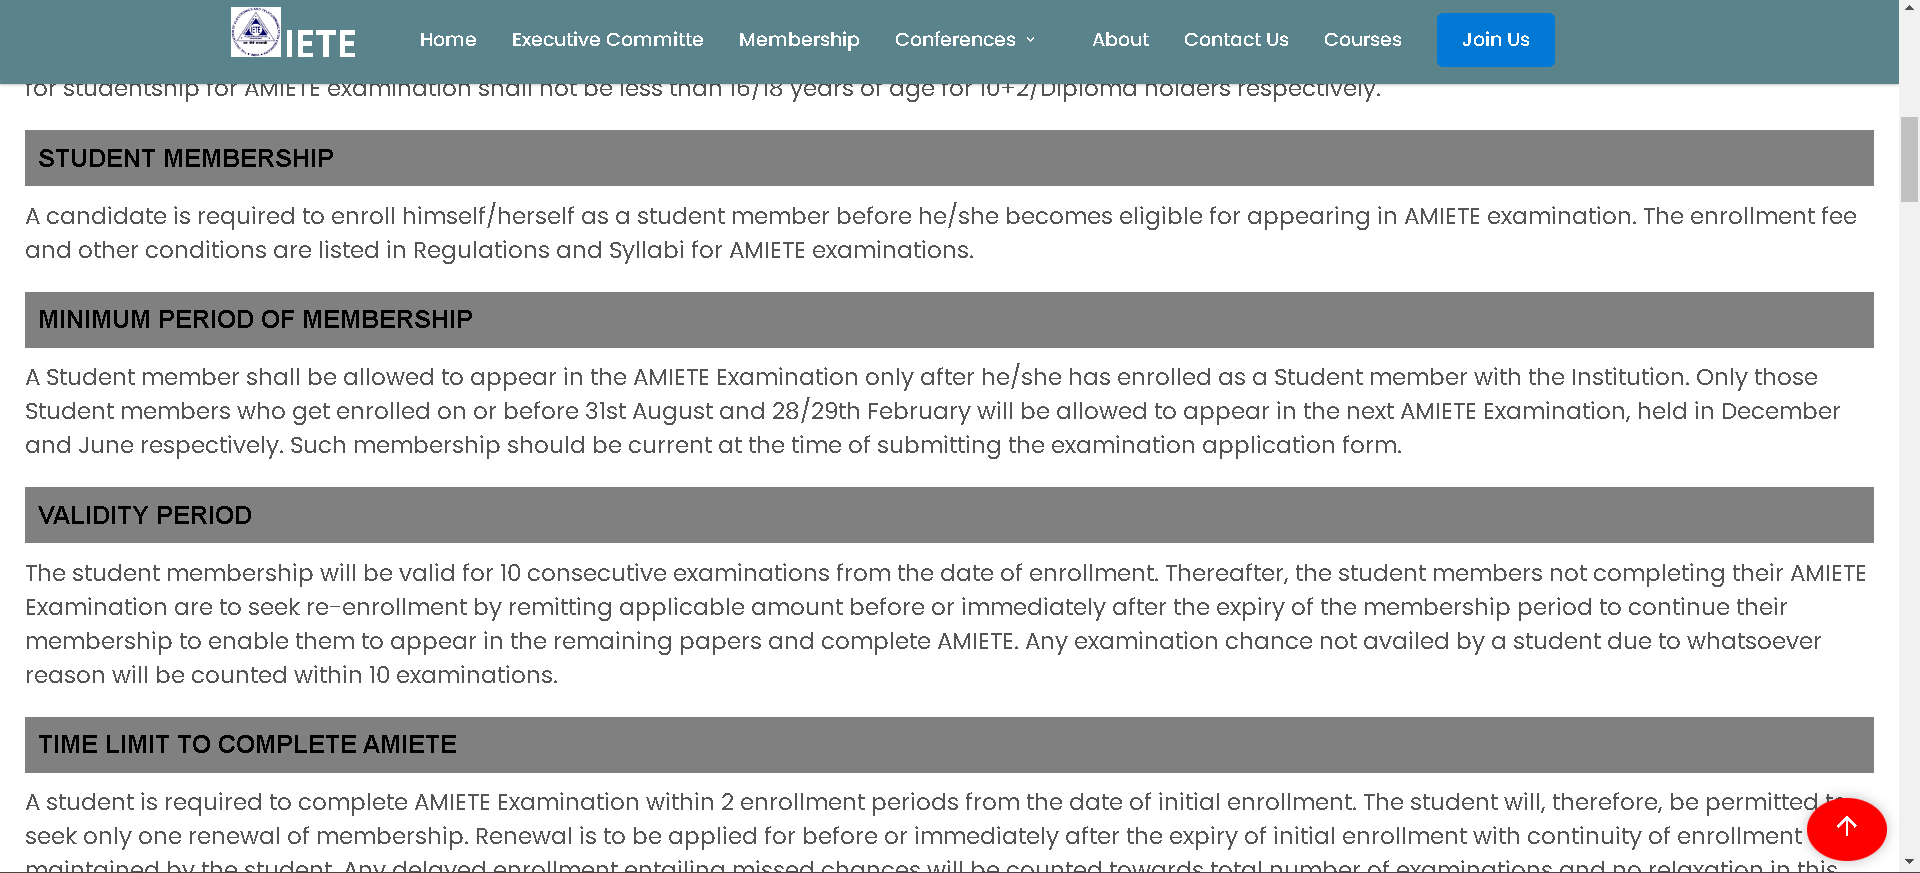Go to the About page
Screen dimensions: 1920x873
point(1120,39)
